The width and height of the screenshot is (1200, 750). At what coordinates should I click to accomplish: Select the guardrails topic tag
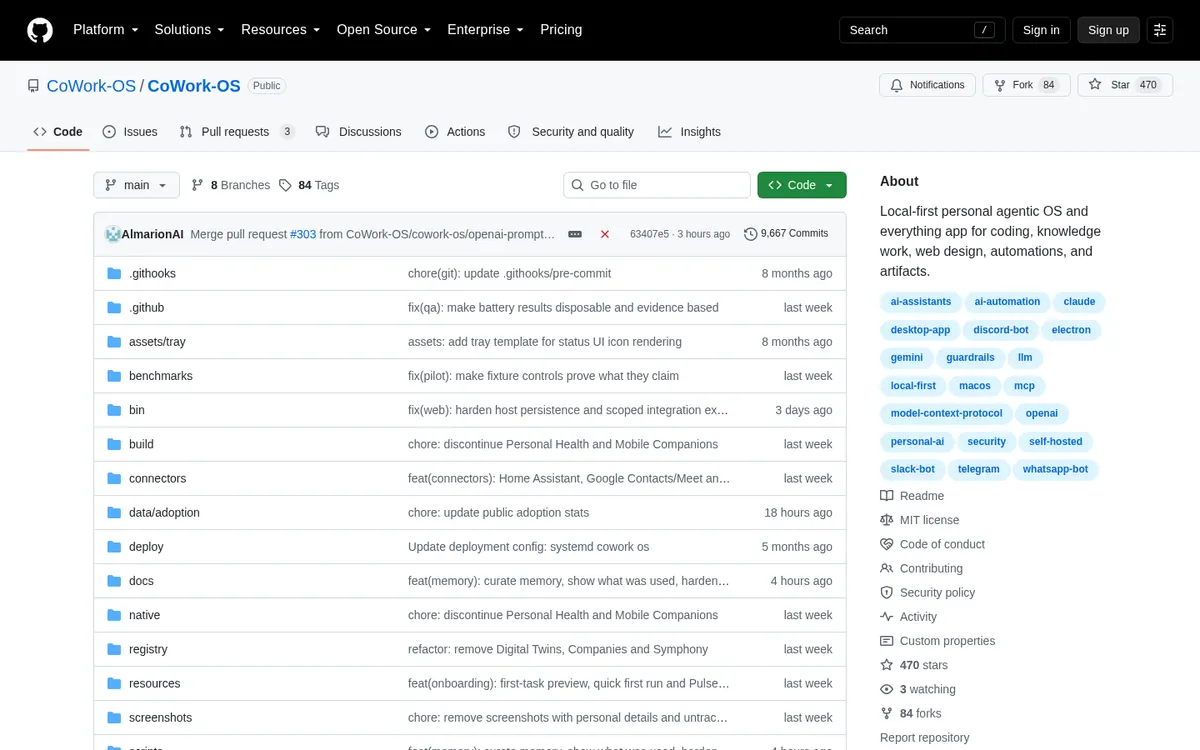970,358
